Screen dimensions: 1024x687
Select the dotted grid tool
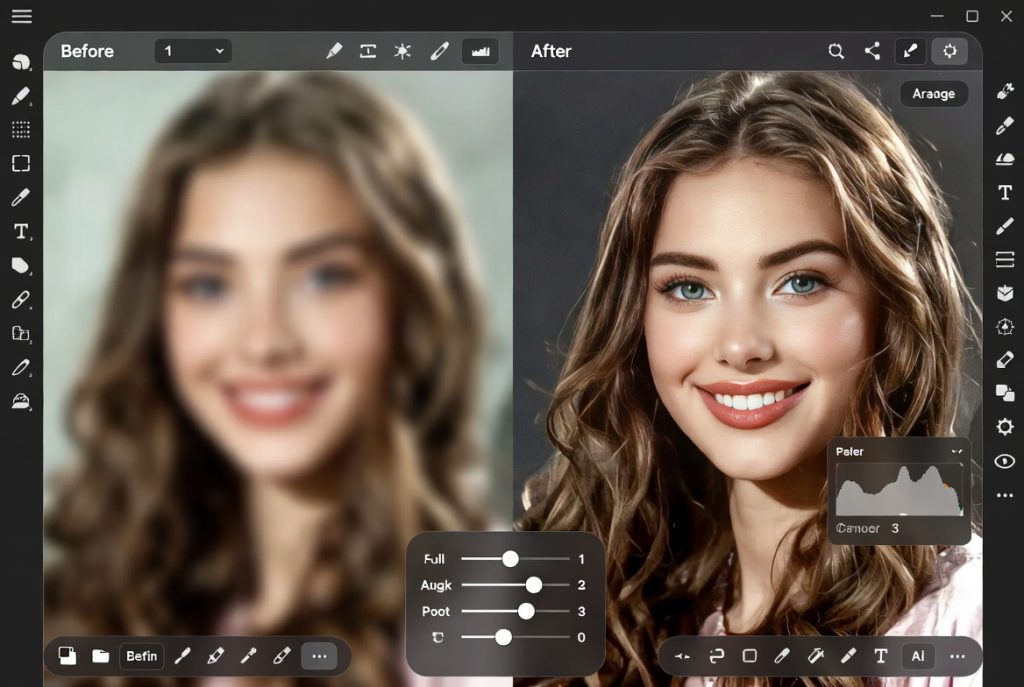point(21,130)
